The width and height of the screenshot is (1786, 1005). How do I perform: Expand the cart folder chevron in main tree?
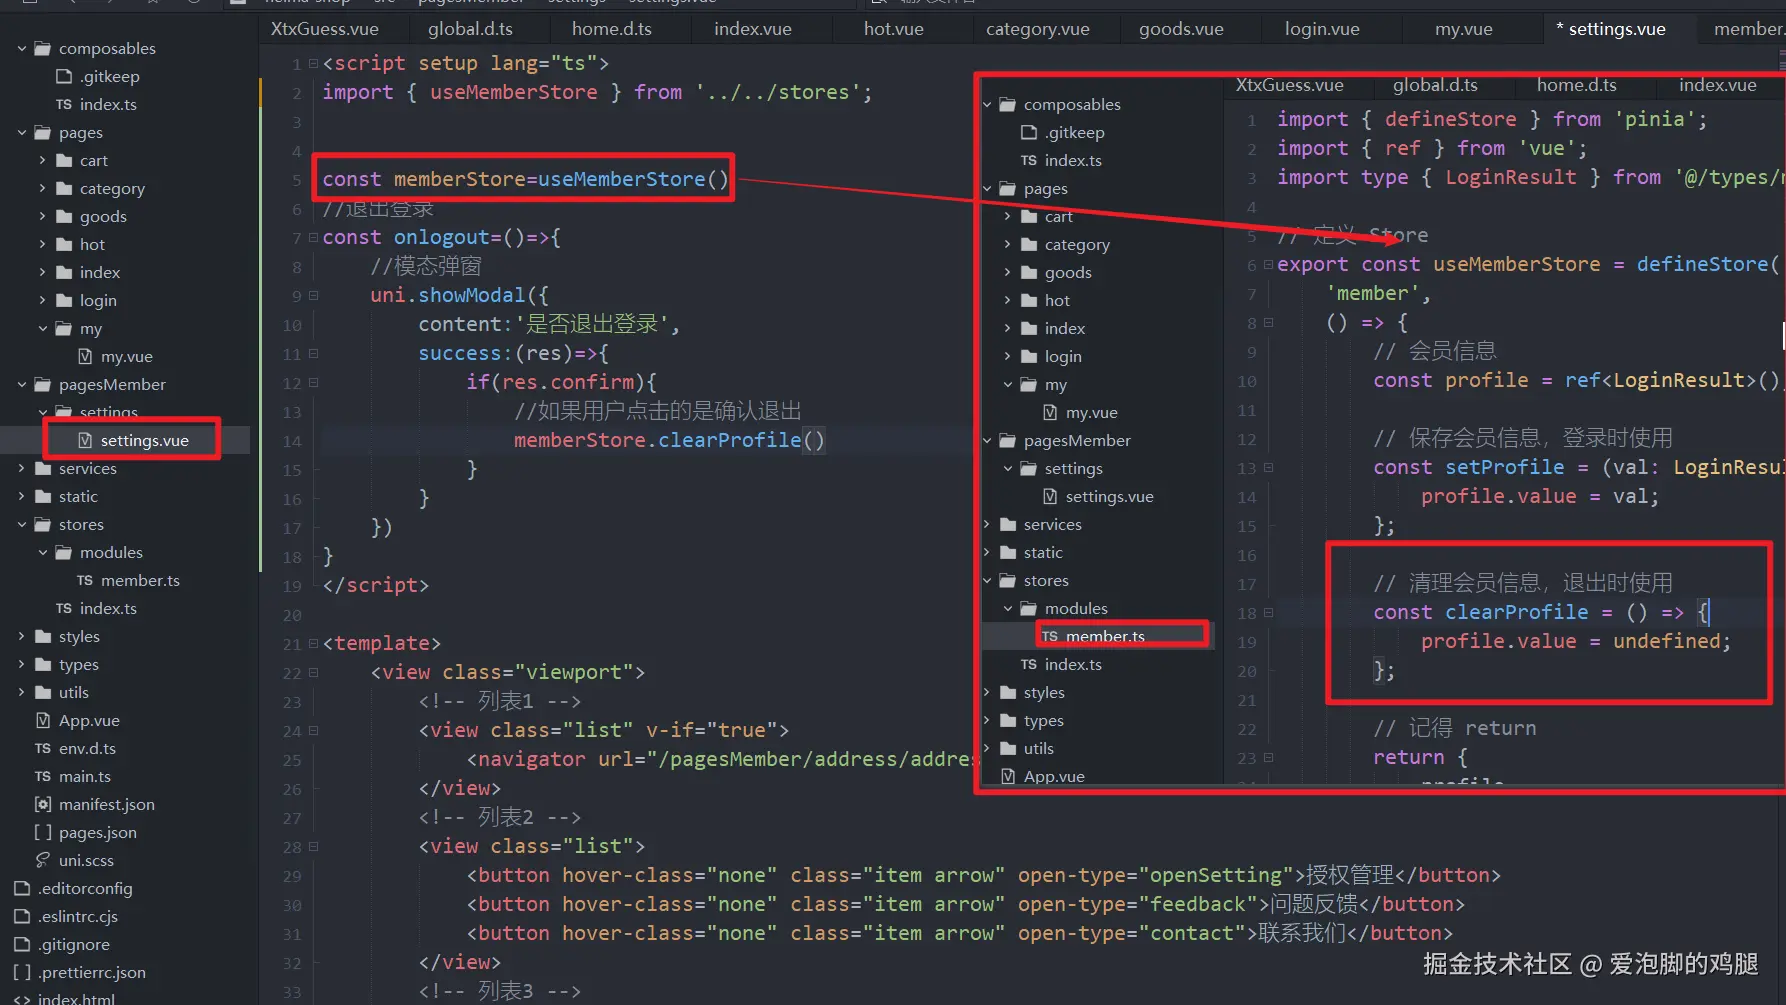click(42, 160)
